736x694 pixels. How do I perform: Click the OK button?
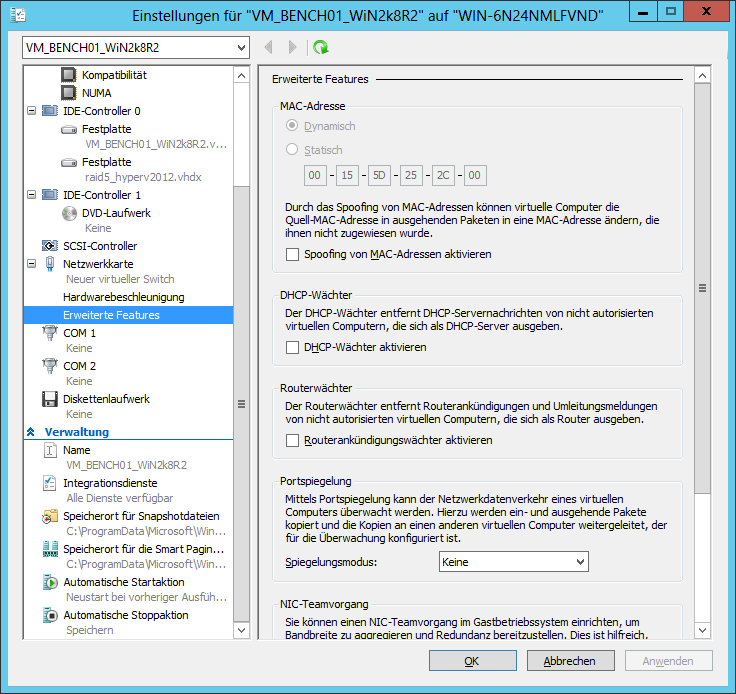(x=472, y=661)
